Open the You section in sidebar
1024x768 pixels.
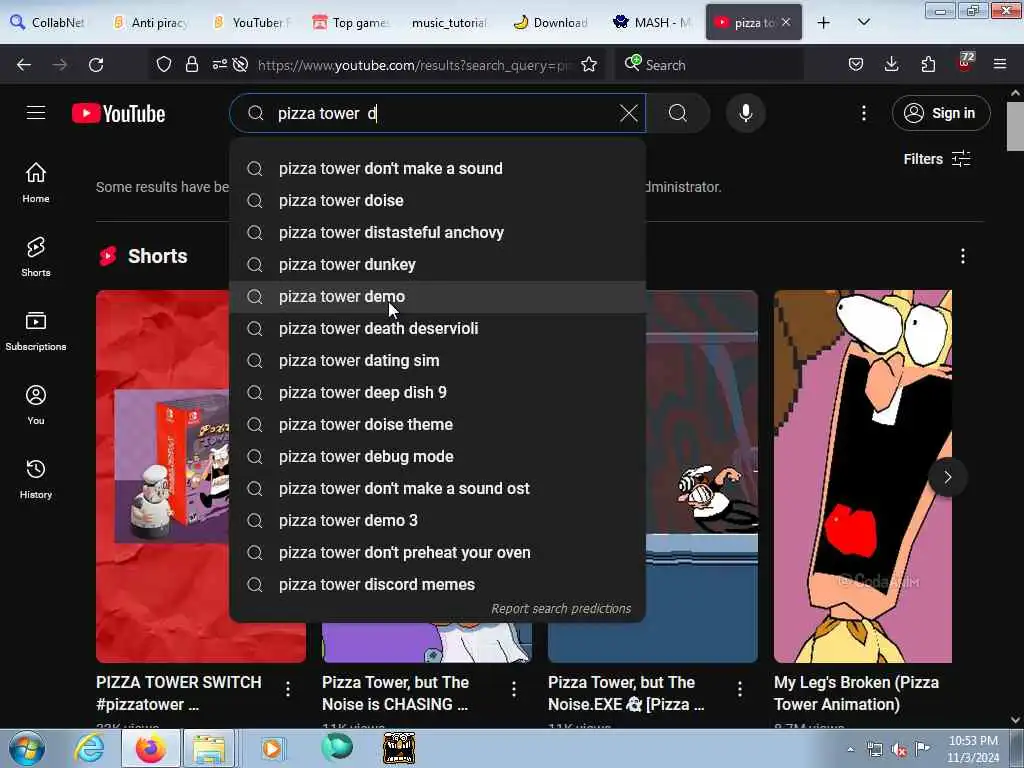[x=36, y=405]
